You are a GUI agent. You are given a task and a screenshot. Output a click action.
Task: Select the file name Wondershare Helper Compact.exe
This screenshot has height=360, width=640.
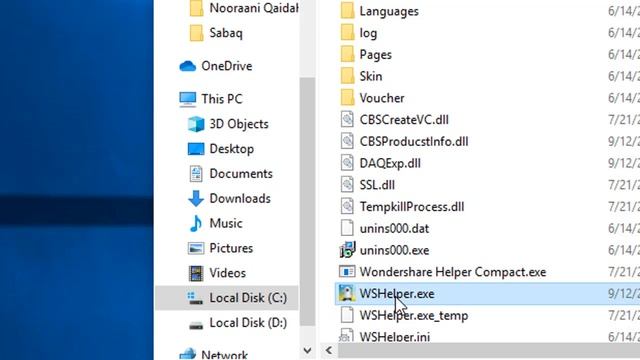pos(453,272)
